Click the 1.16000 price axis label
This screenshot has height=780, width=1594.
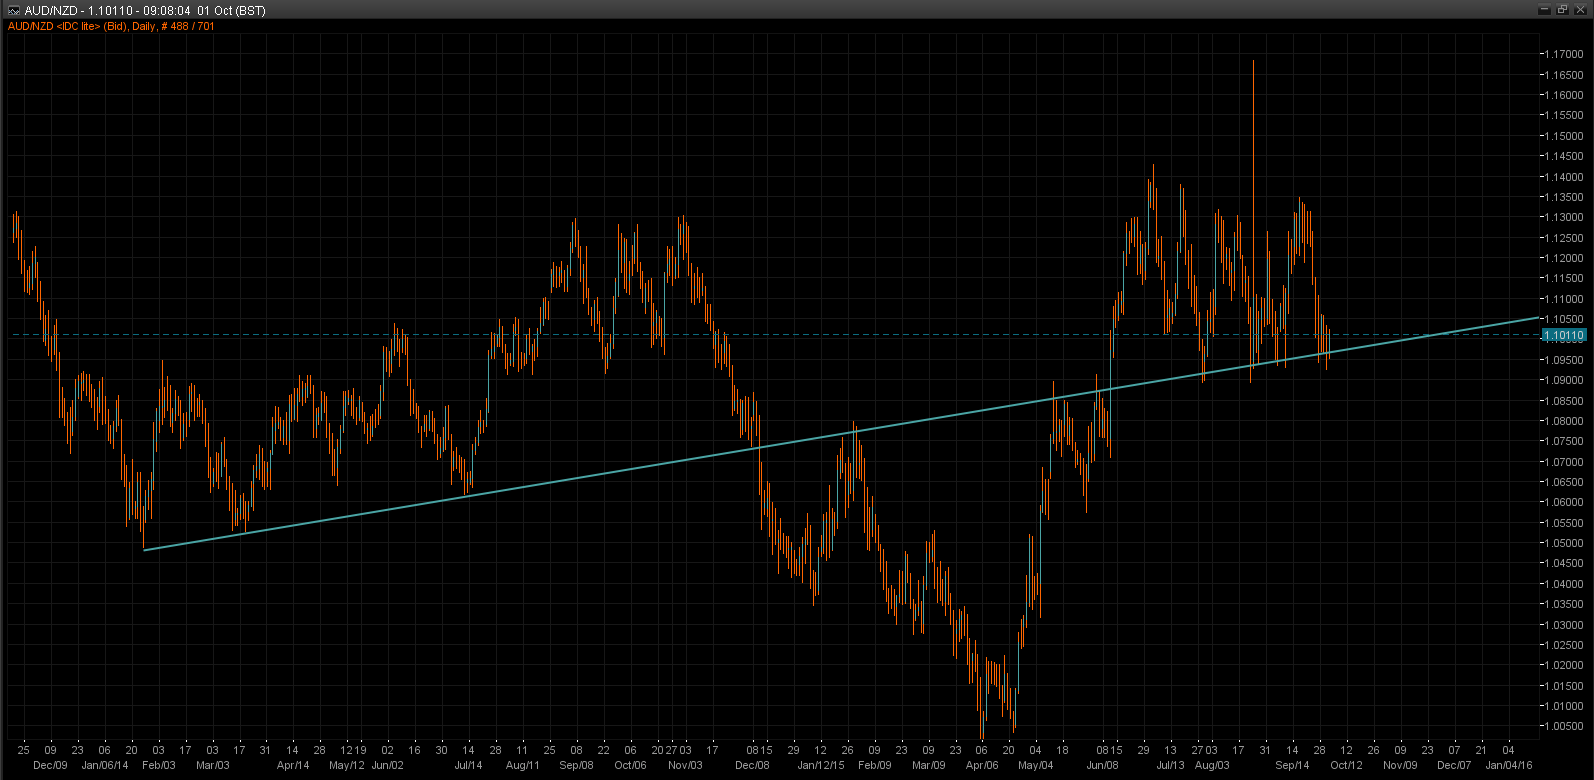click(x=1565, y=95)
